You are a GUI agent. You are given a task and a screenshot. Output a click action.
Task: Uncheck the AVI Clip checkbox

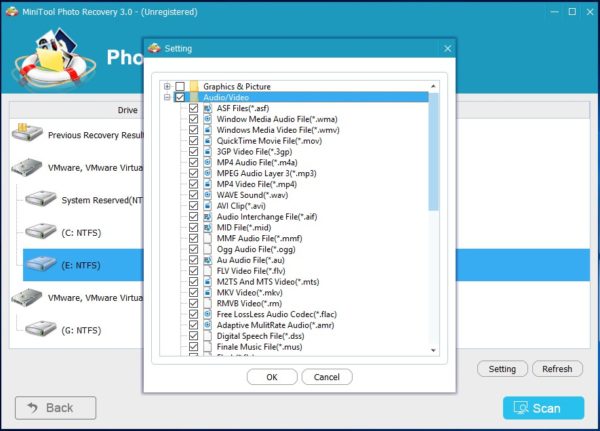point(194,206)
